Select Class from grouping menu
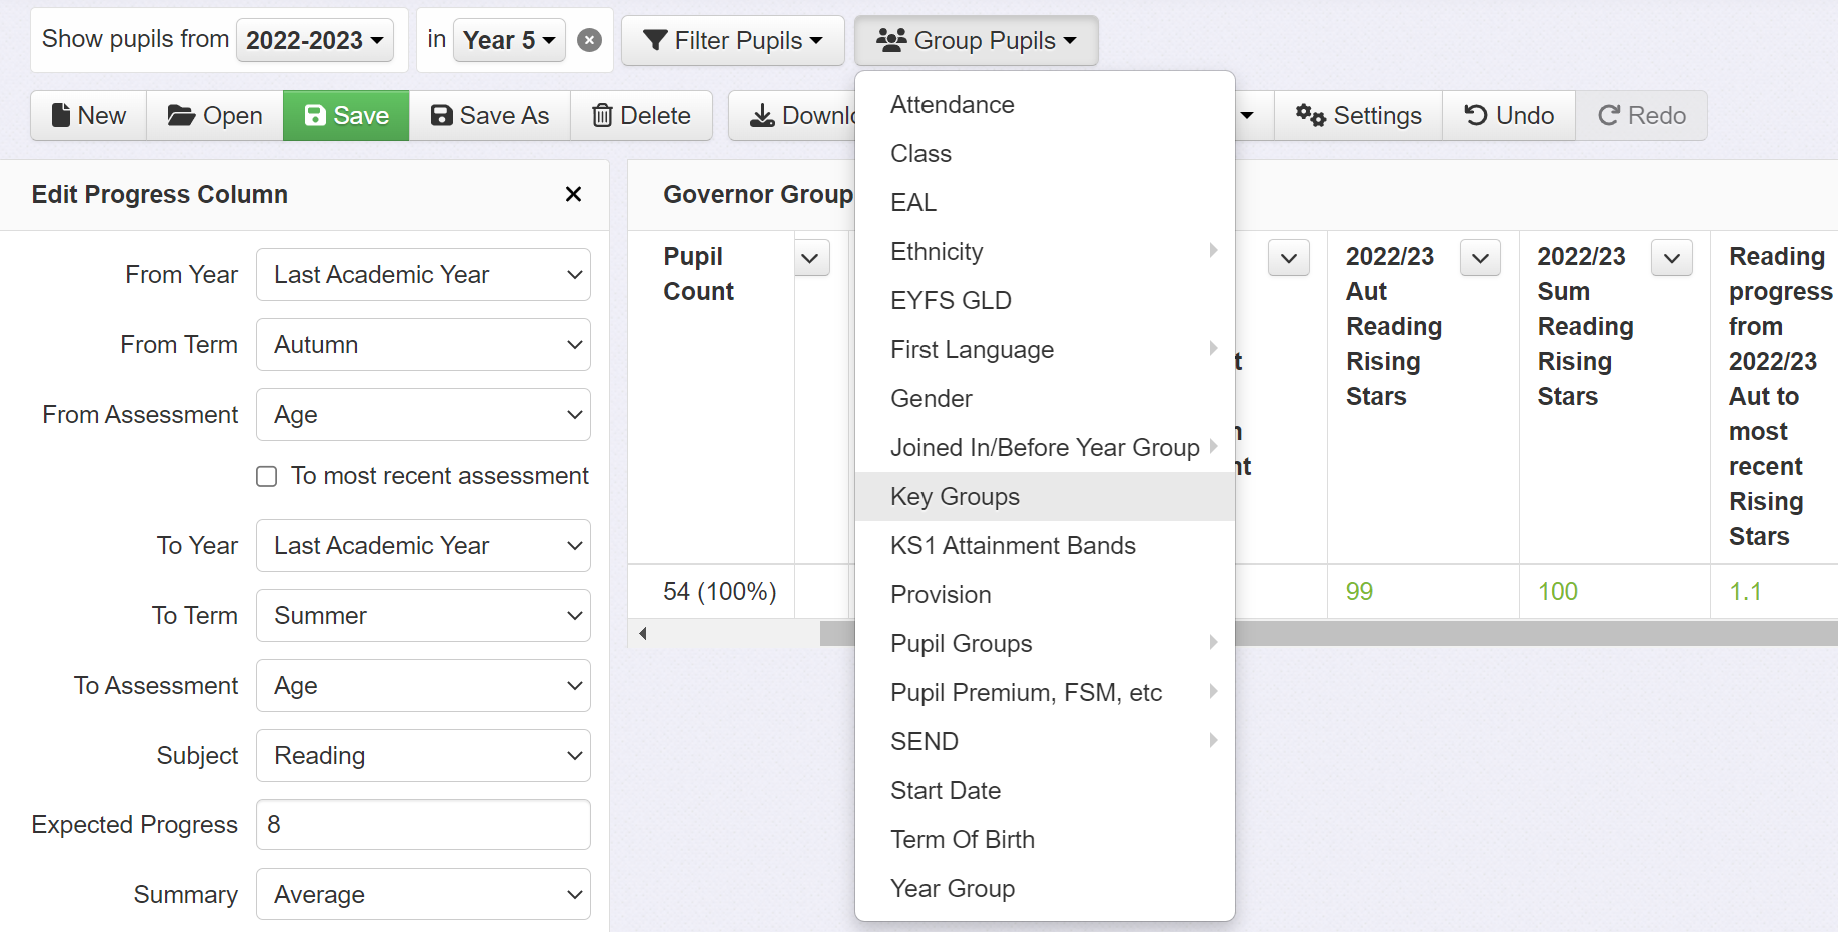The height and width of the screenshot is (932, 1838). [1045, 154]
